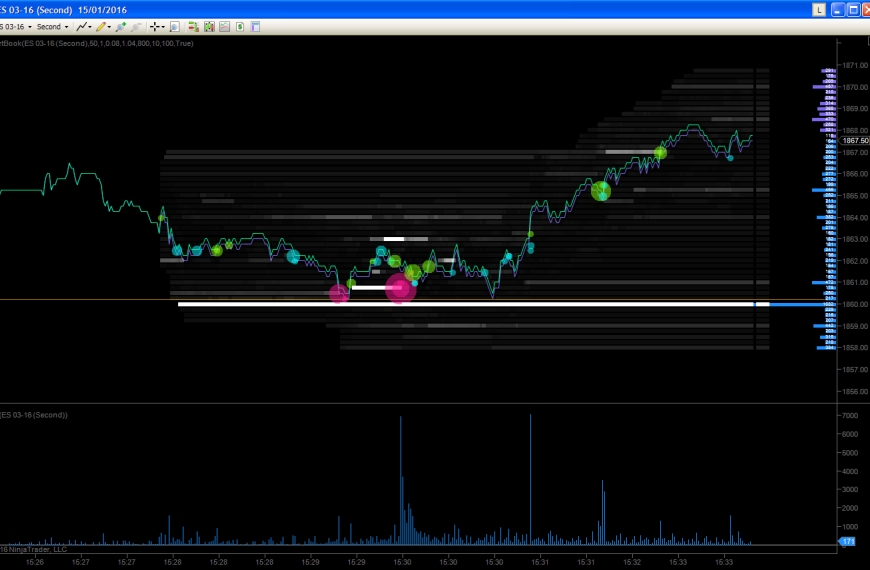Select the large magenta bubble on chart
The height and width of the screenshot is (570, 870).
point(400,289)
